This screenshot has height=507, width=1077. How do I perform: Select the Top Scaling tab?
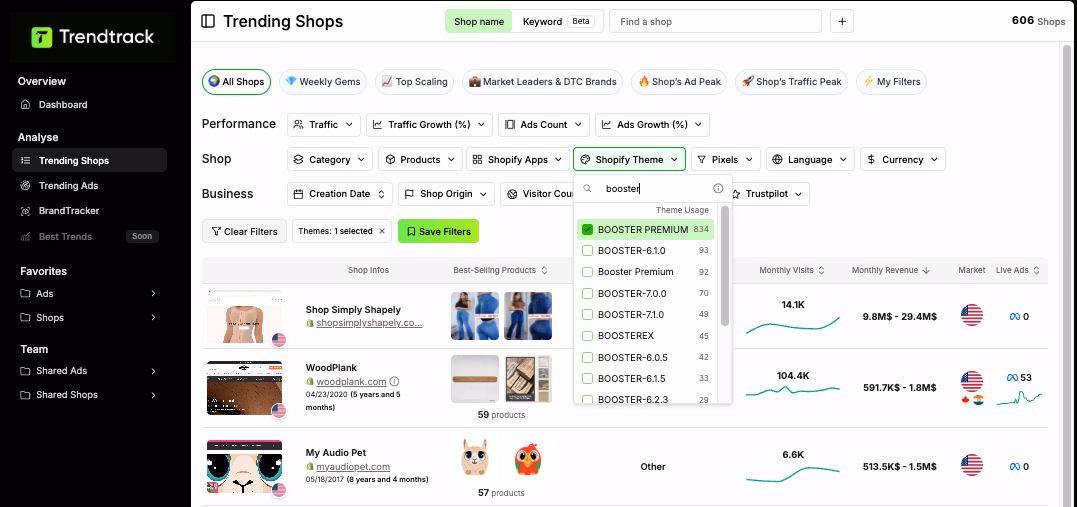click(415, 82)
